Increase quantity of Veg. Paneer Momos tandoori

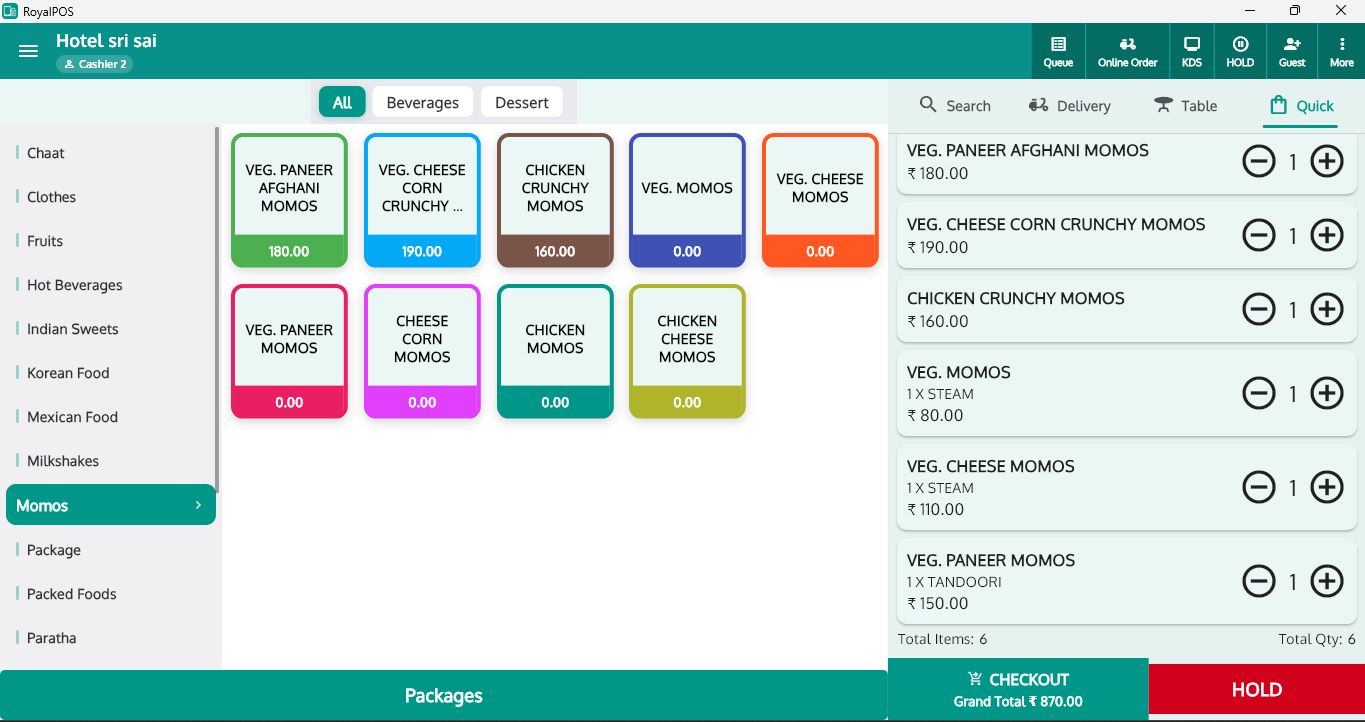pyautogui.click(x=1327, y=581)
